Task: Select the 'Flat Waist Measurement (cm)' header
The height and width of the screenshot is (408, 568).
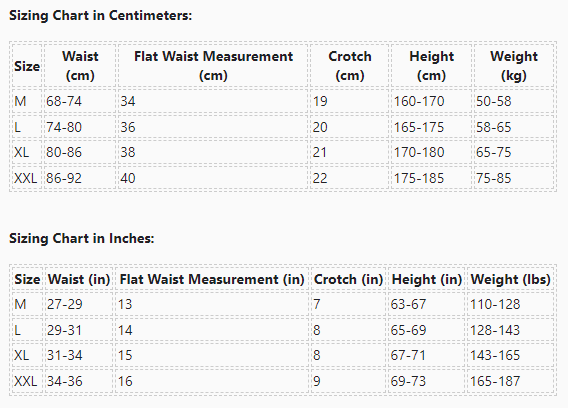Action: pos(213,66)
